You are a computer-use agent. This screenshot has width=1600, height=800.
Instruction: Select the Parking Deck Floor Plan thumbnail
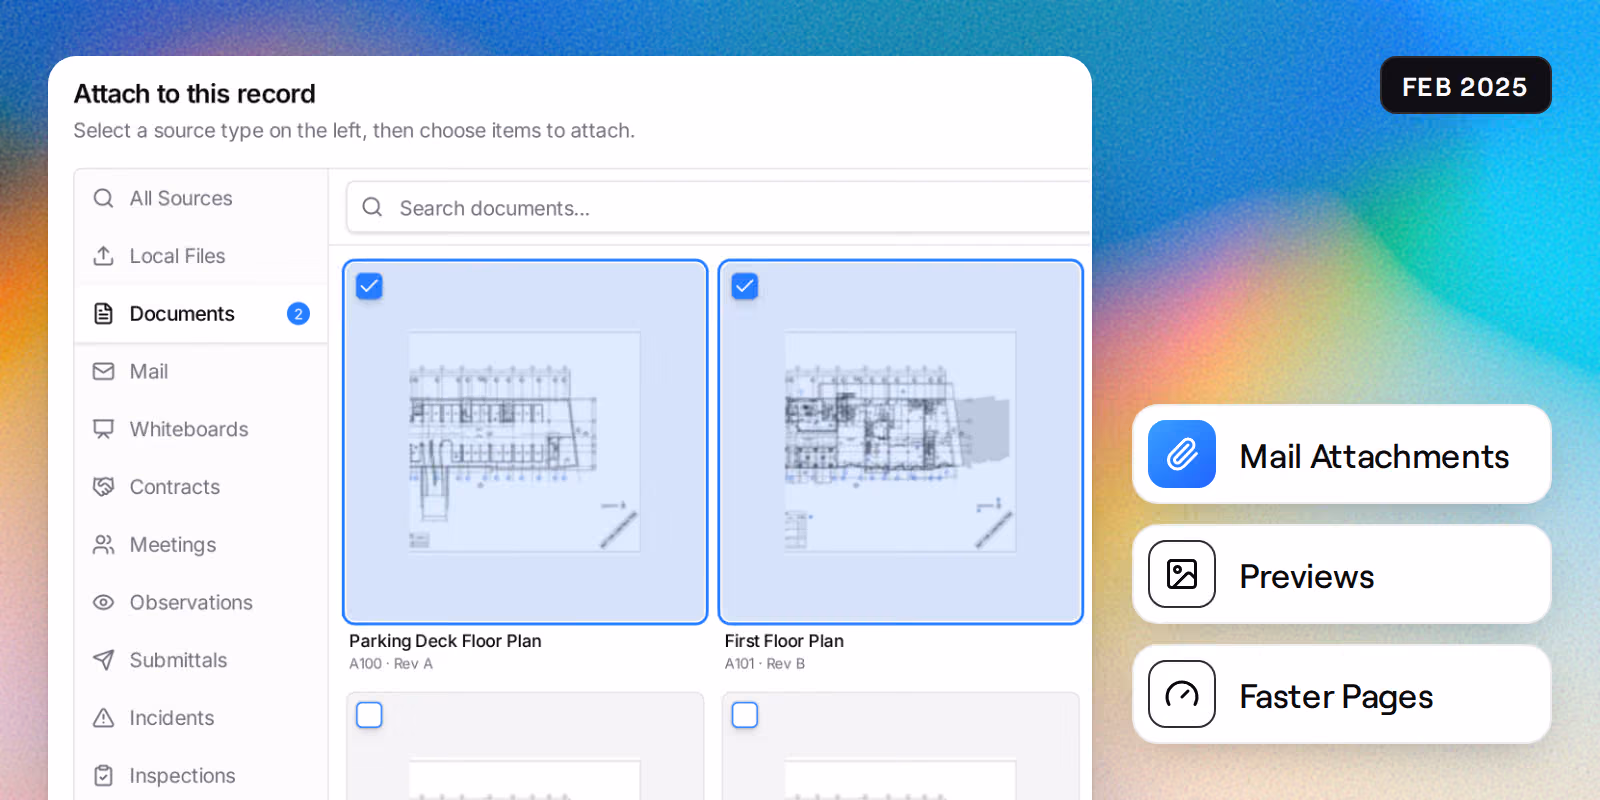tap(525, 442)
